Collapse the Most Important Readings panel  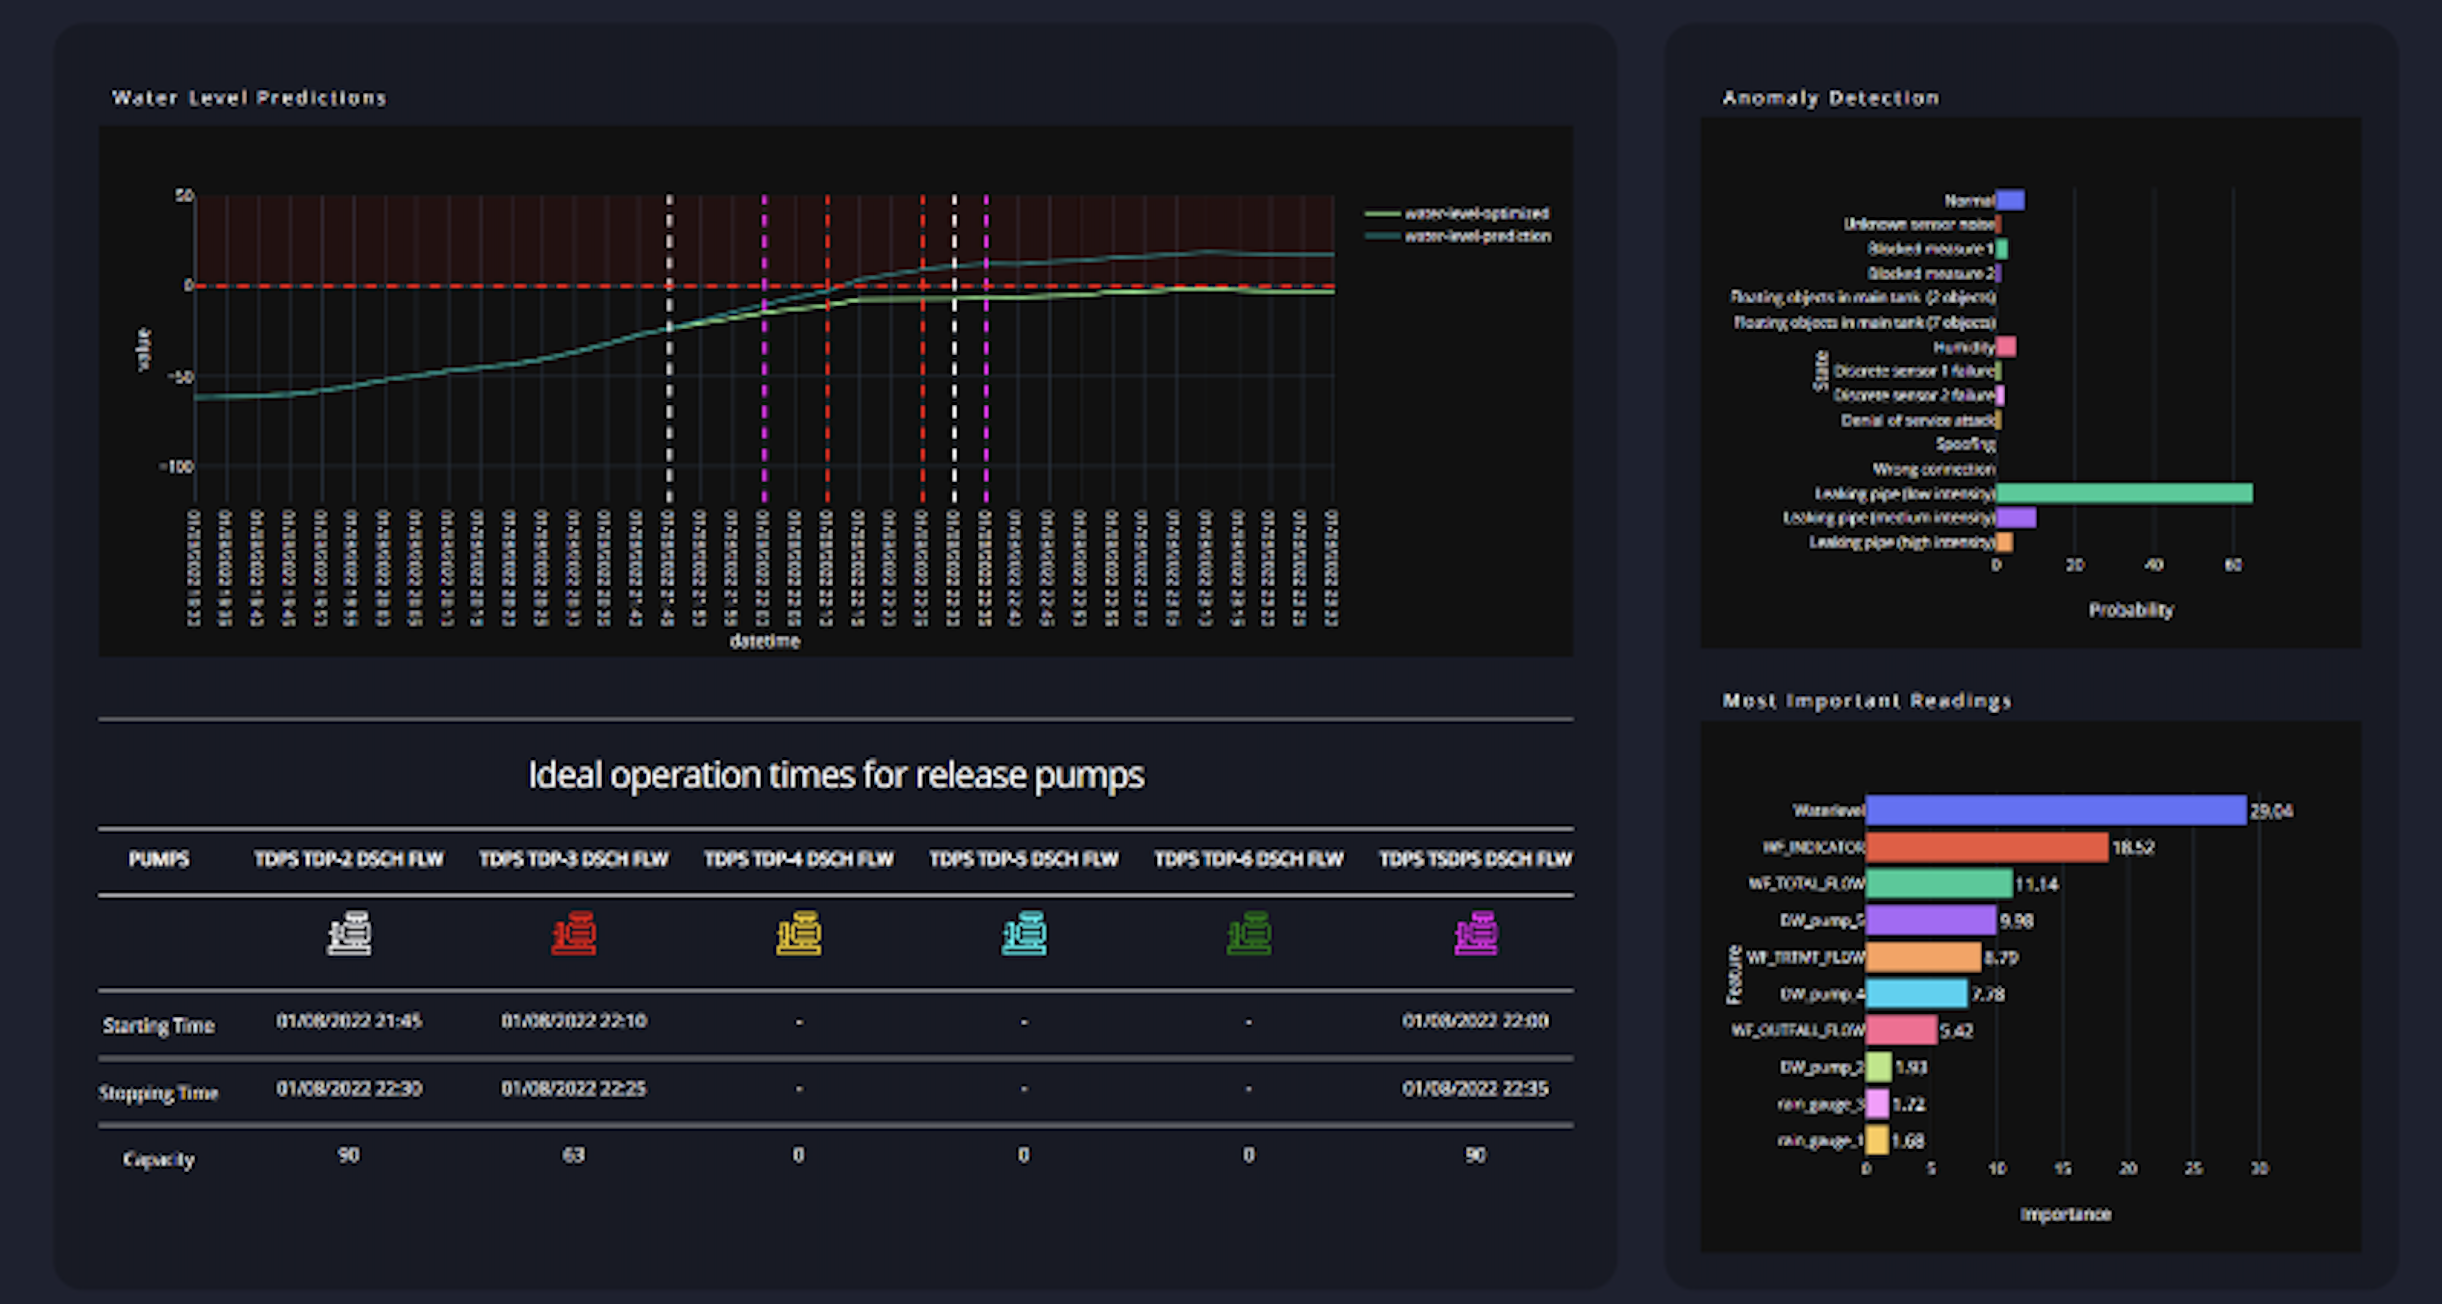[1866, 701]
